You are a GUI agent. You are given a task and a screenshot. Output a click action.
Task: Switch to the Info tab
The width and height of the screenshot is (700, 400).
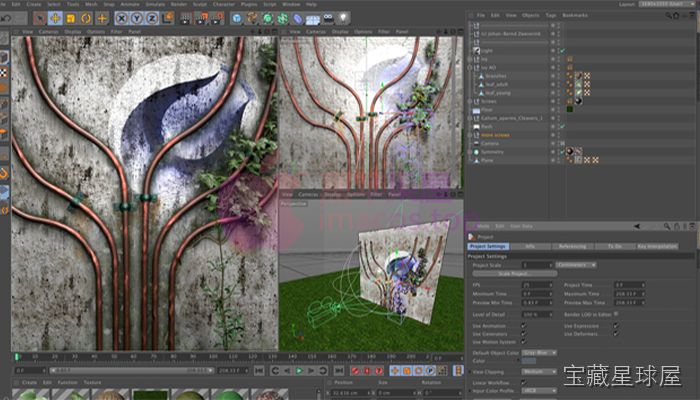[530, 246]
